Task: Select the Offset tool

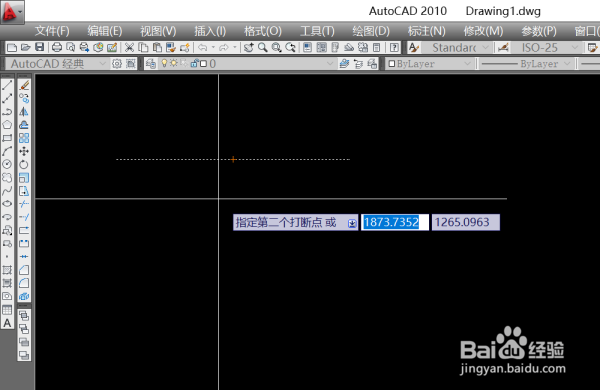Action: pos(24,125)
